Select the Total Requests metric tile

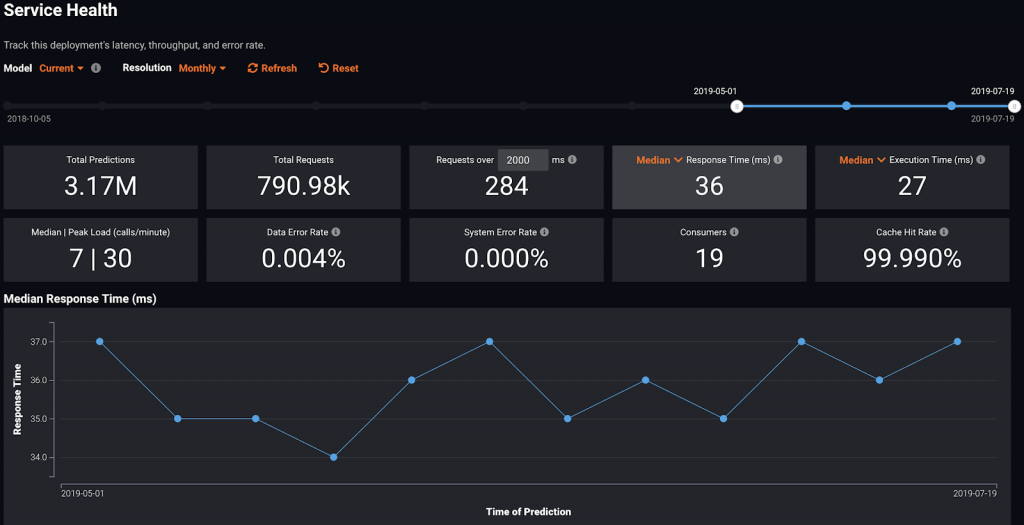click(303, 177)
